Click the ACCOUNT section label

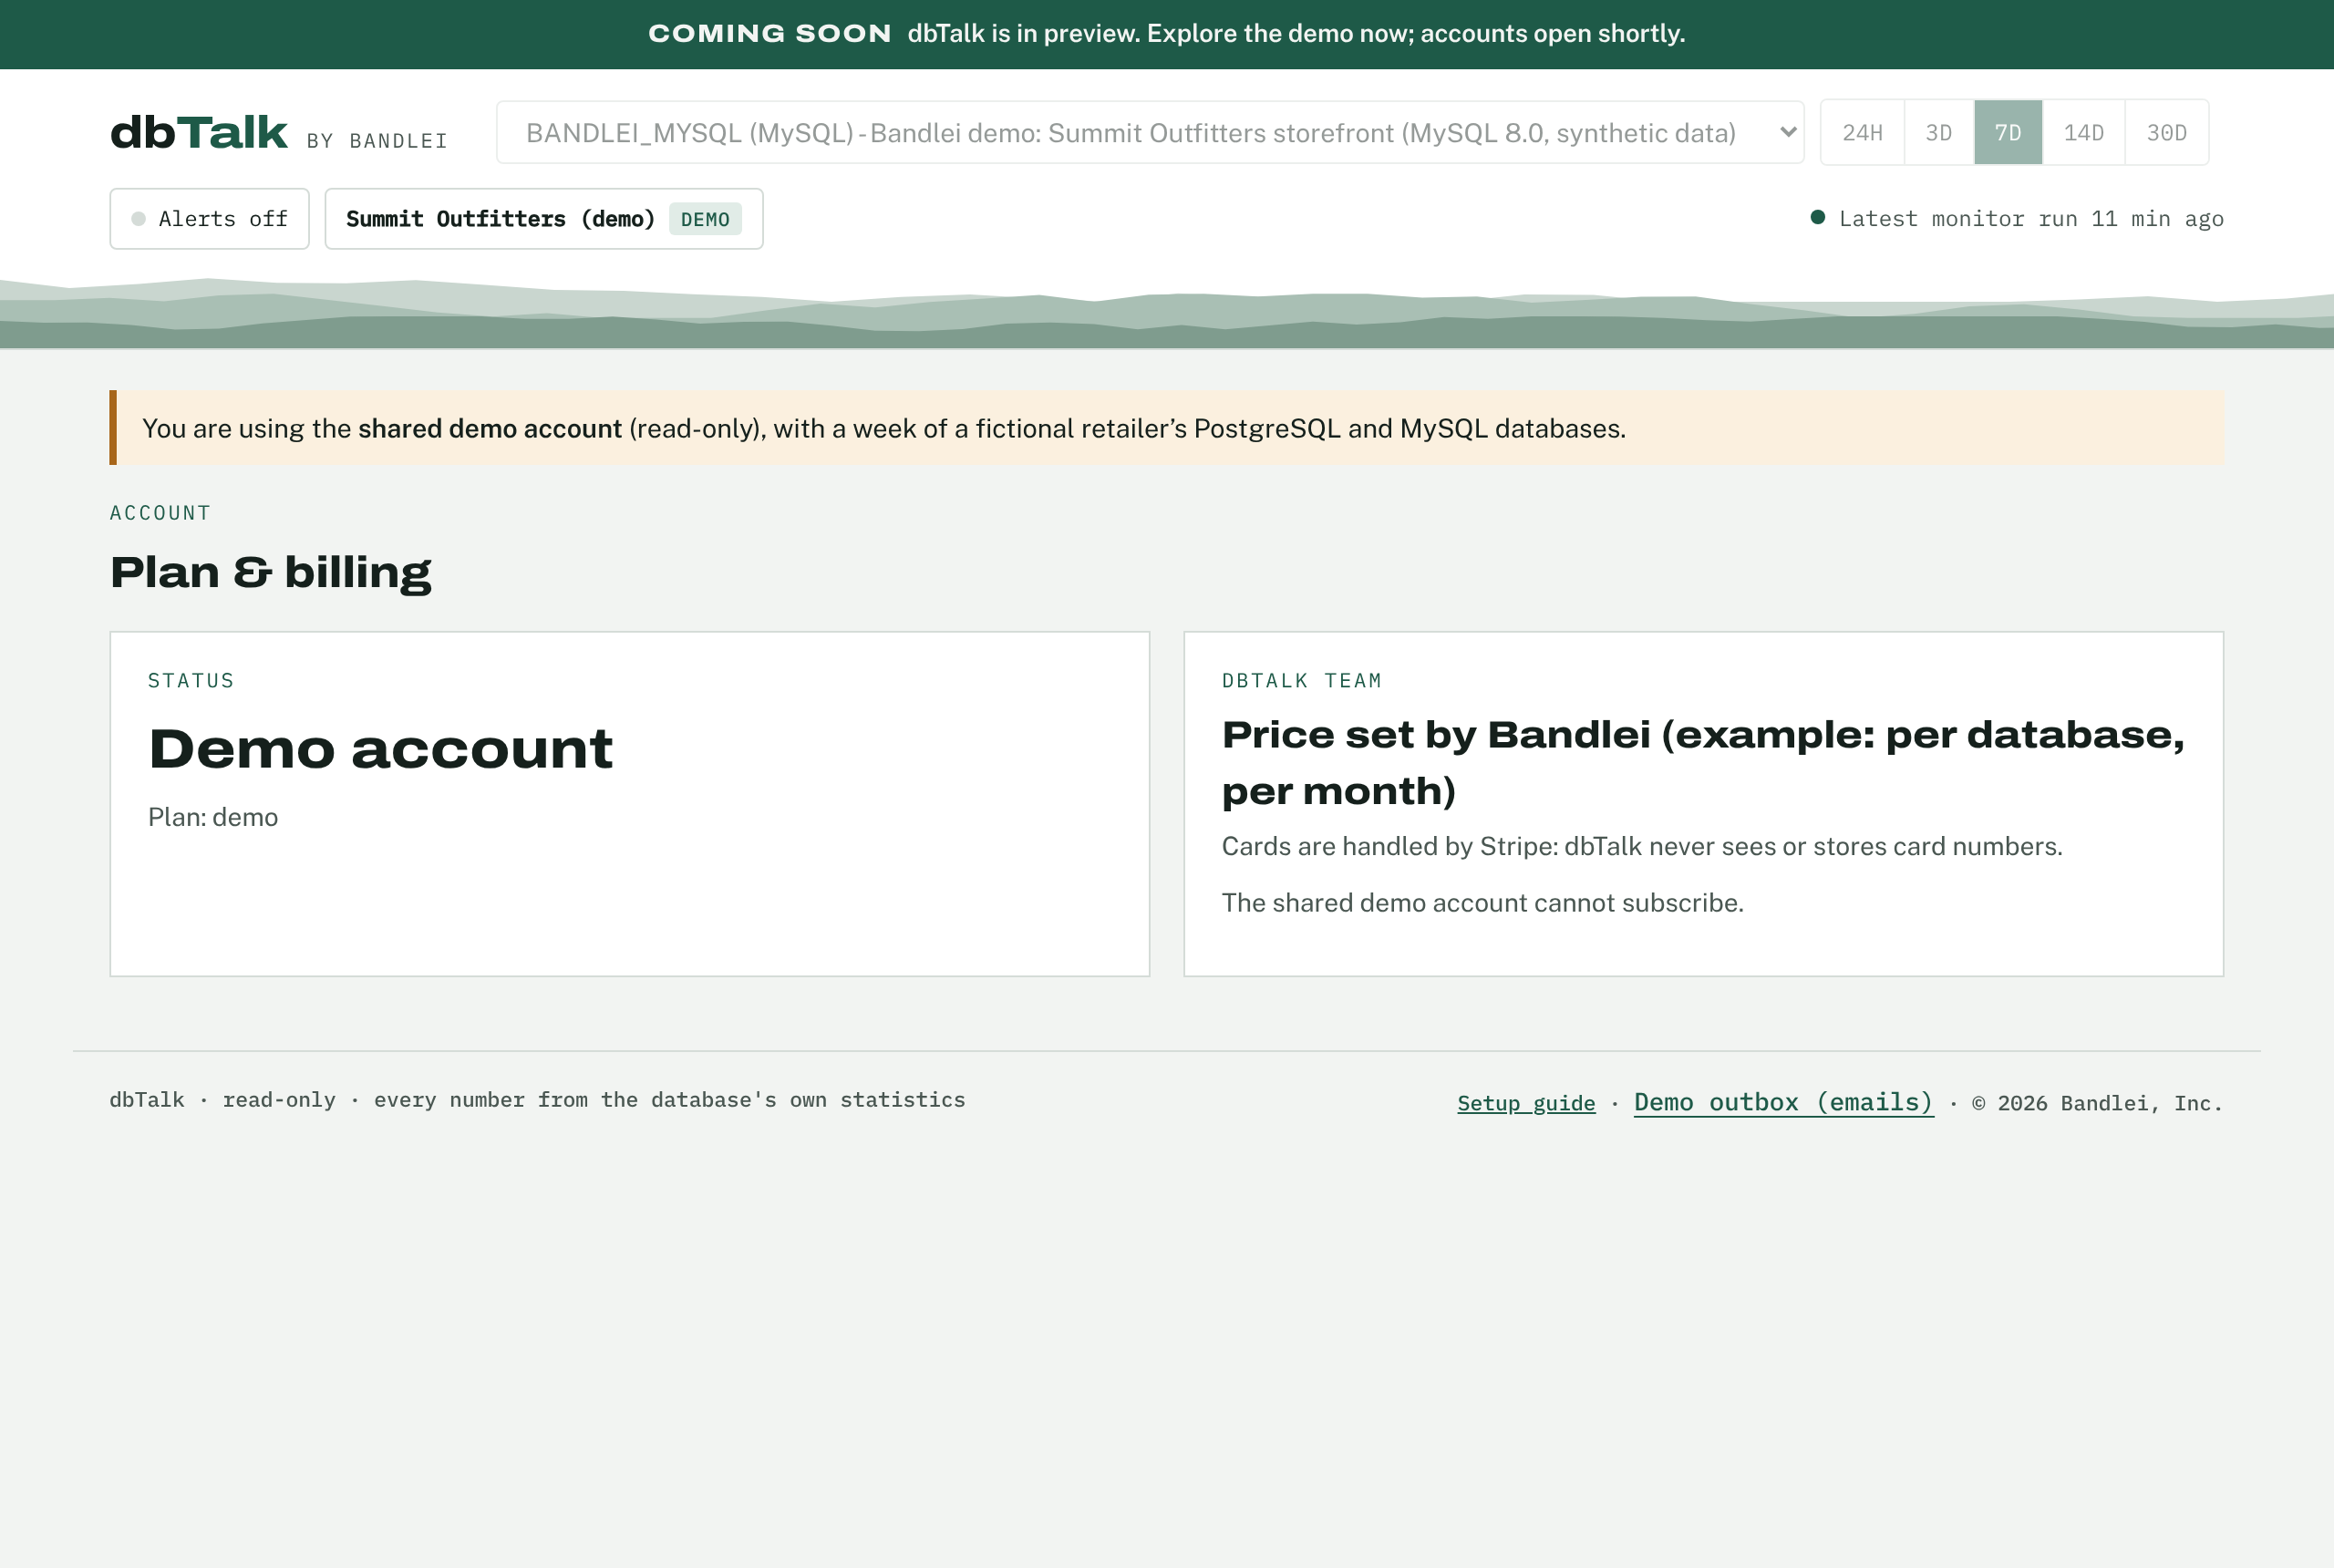click(x=160, y=513)
